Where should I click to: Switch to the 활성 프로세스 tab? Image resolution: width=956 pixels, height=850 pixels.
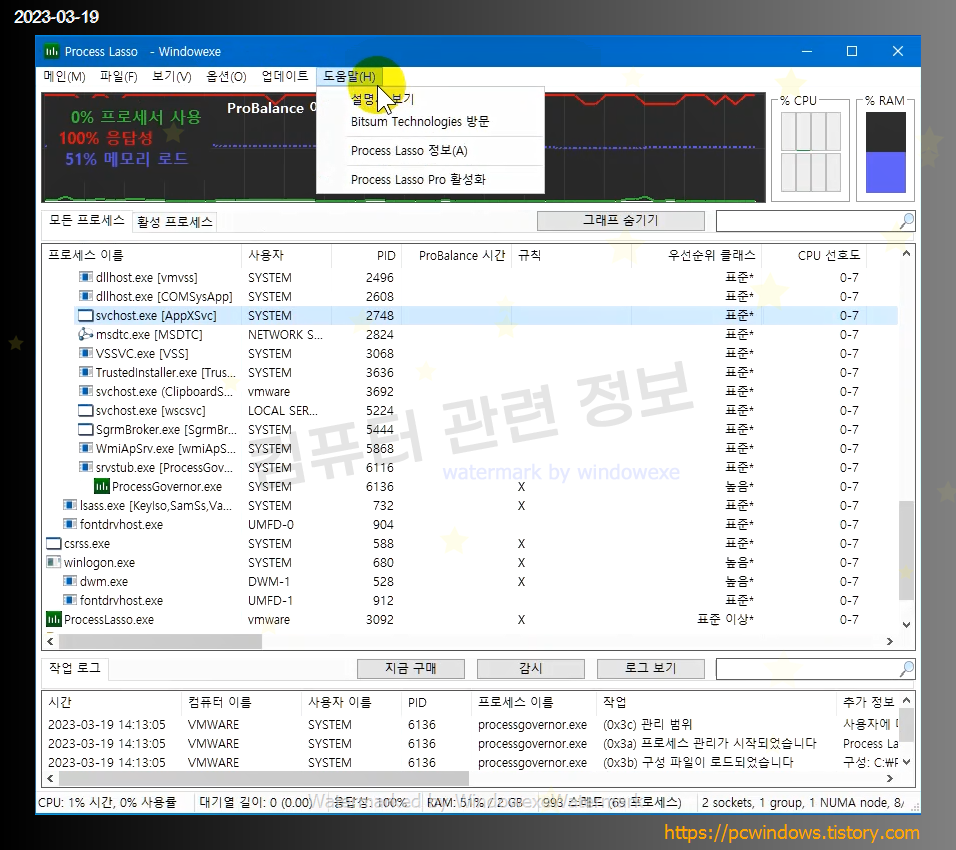pos(175,222)
